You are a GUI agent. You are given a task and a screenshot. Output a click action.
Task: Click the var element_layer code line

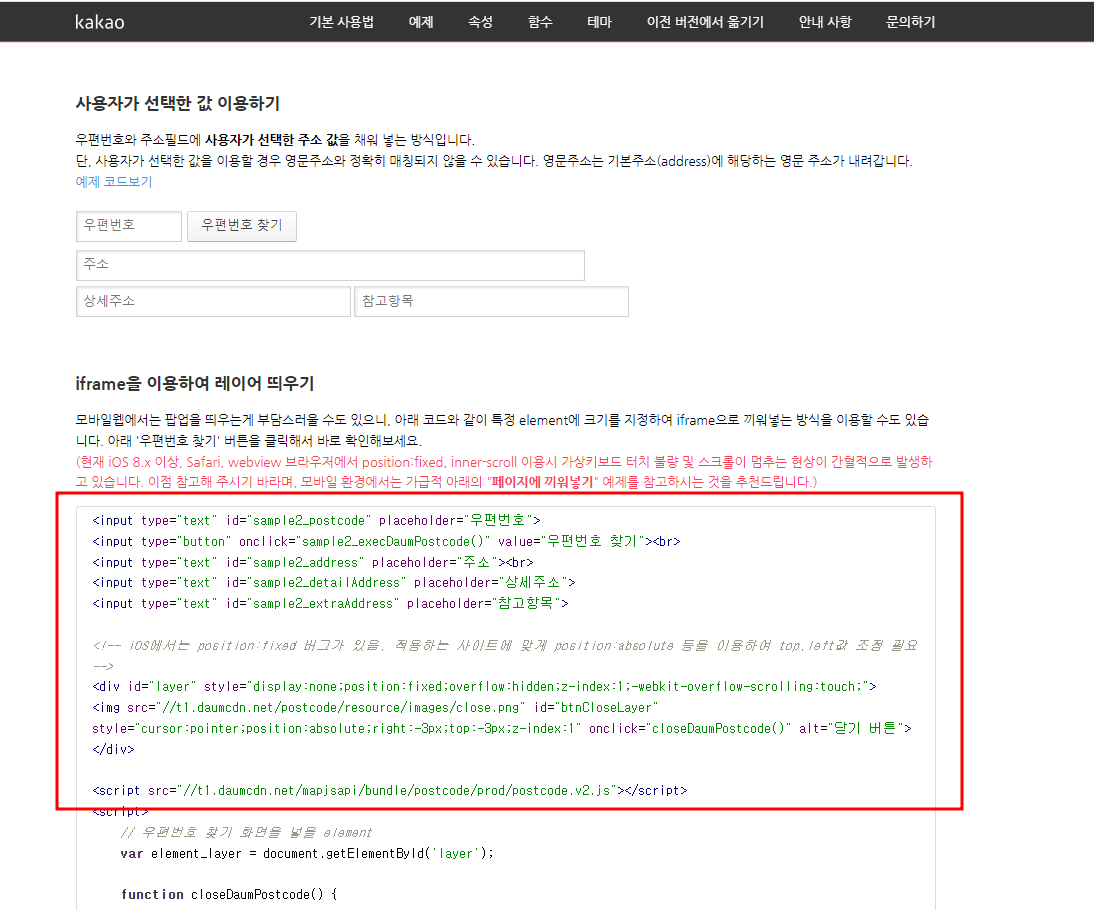click(307, 853)
